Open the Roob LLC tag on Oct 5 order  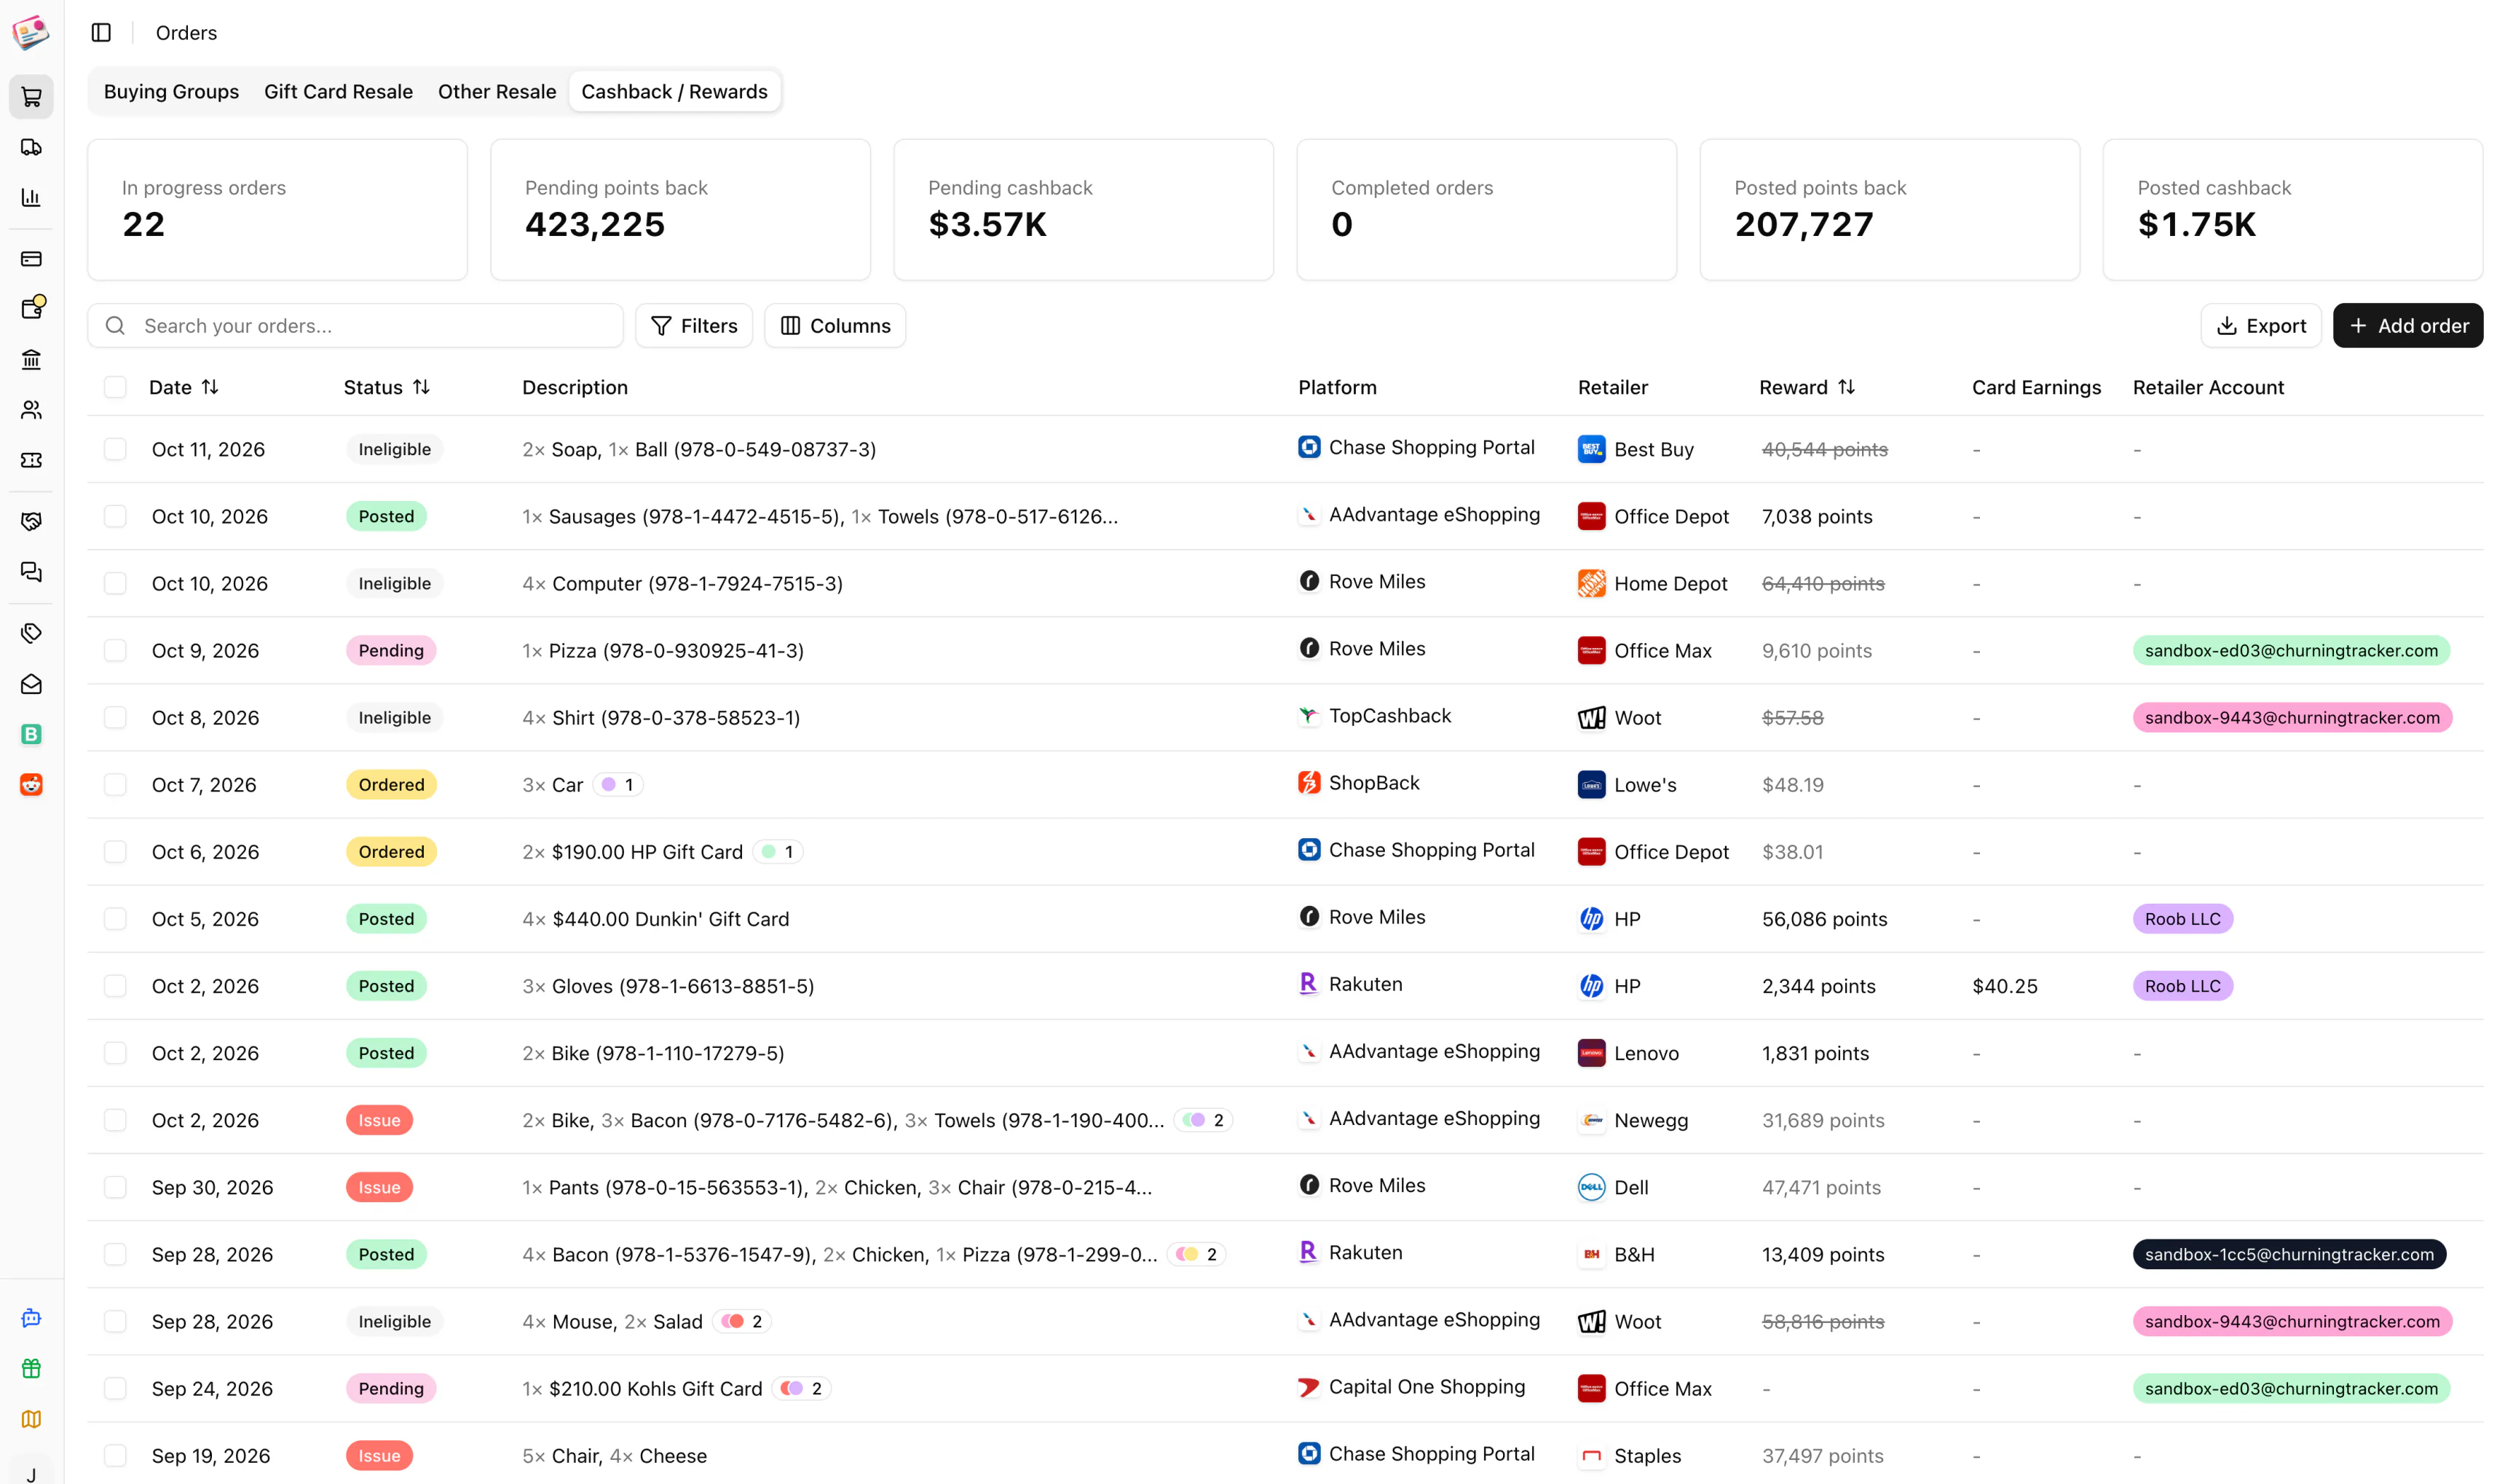pyautogui.click(x=2182, y=919)
